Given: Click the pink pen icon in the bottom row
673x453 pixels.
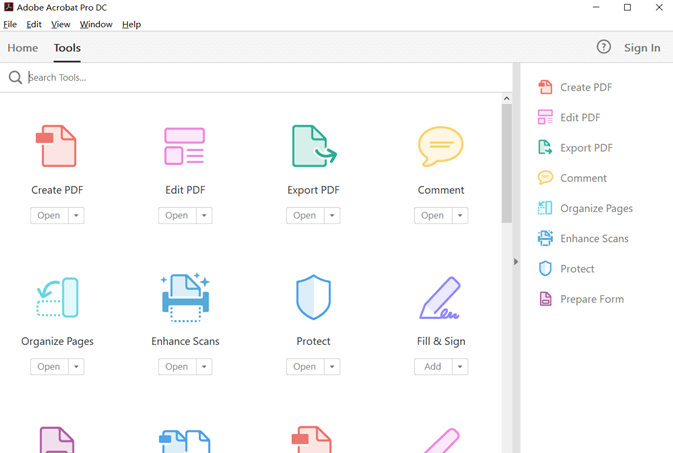Looking at the screenshot, I should click(x=442, y=441).
